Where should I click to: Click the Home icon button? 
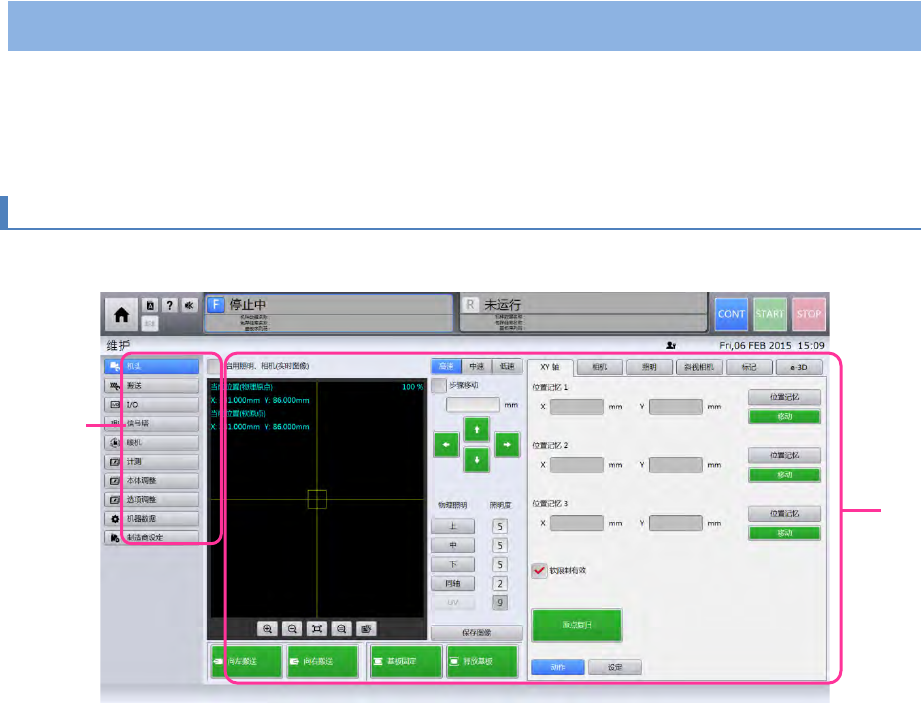[121, 313]
